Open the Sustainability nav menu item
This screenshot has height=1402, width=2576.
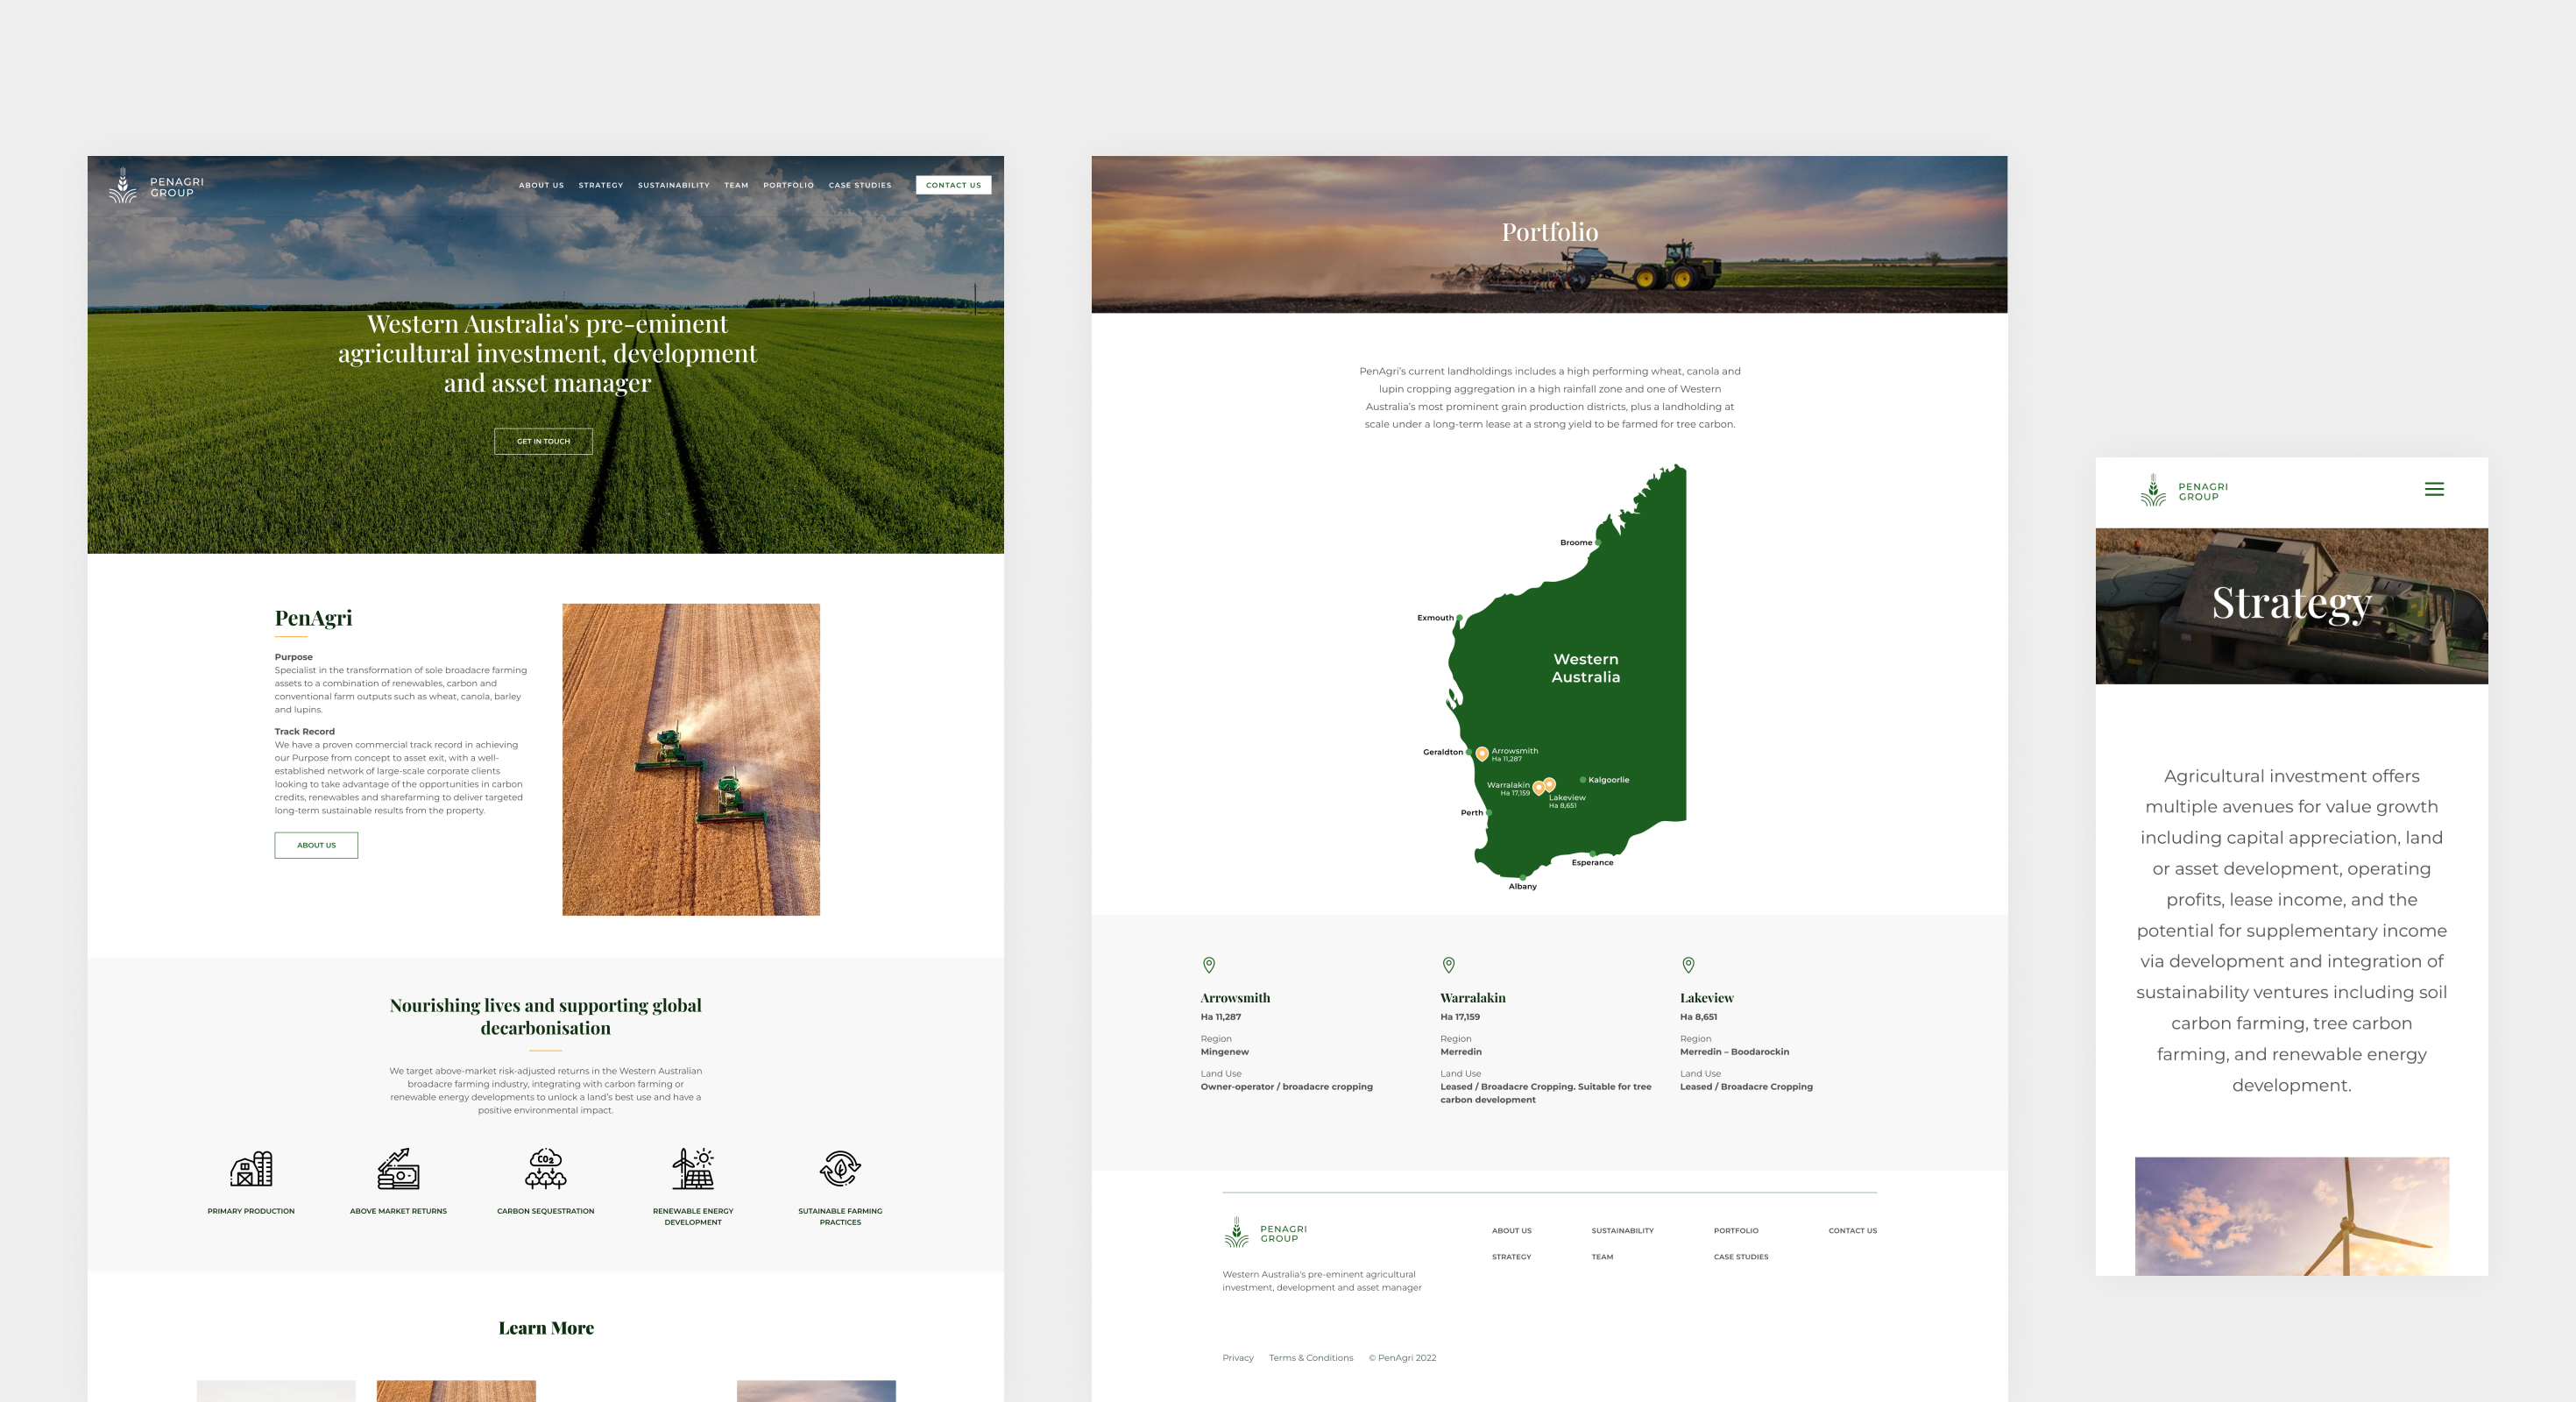(673, 185)
